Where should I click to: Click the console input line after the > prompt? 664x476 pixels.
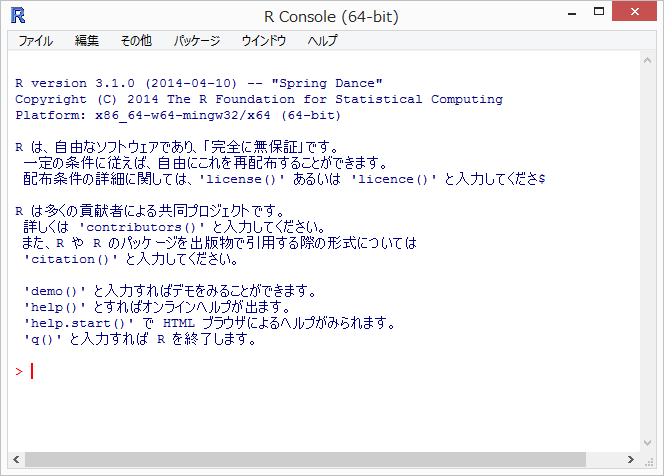[200, 372]
